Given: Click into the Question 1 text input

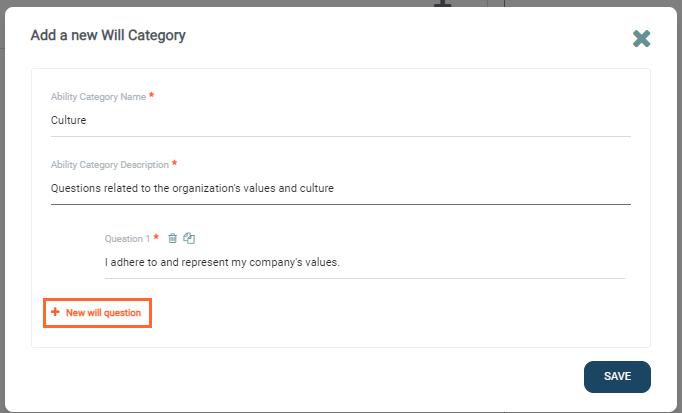Looking at the screenshot, I should pyautogui.click(x=364, y=263).
